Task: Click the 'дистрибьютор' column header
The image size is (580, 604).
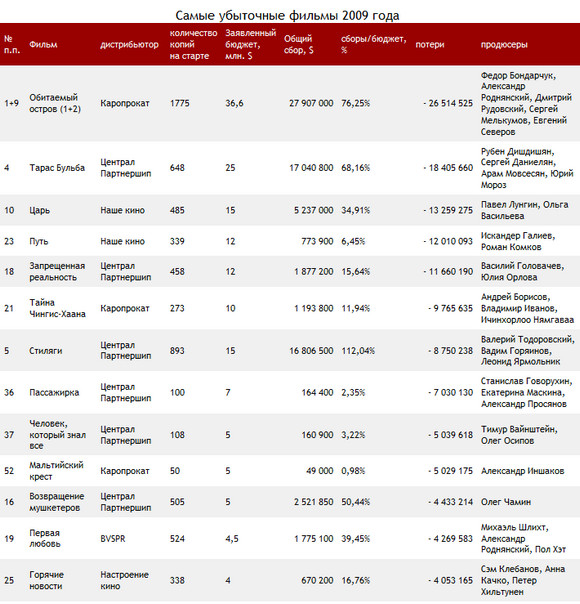Action: click(129, 45)
